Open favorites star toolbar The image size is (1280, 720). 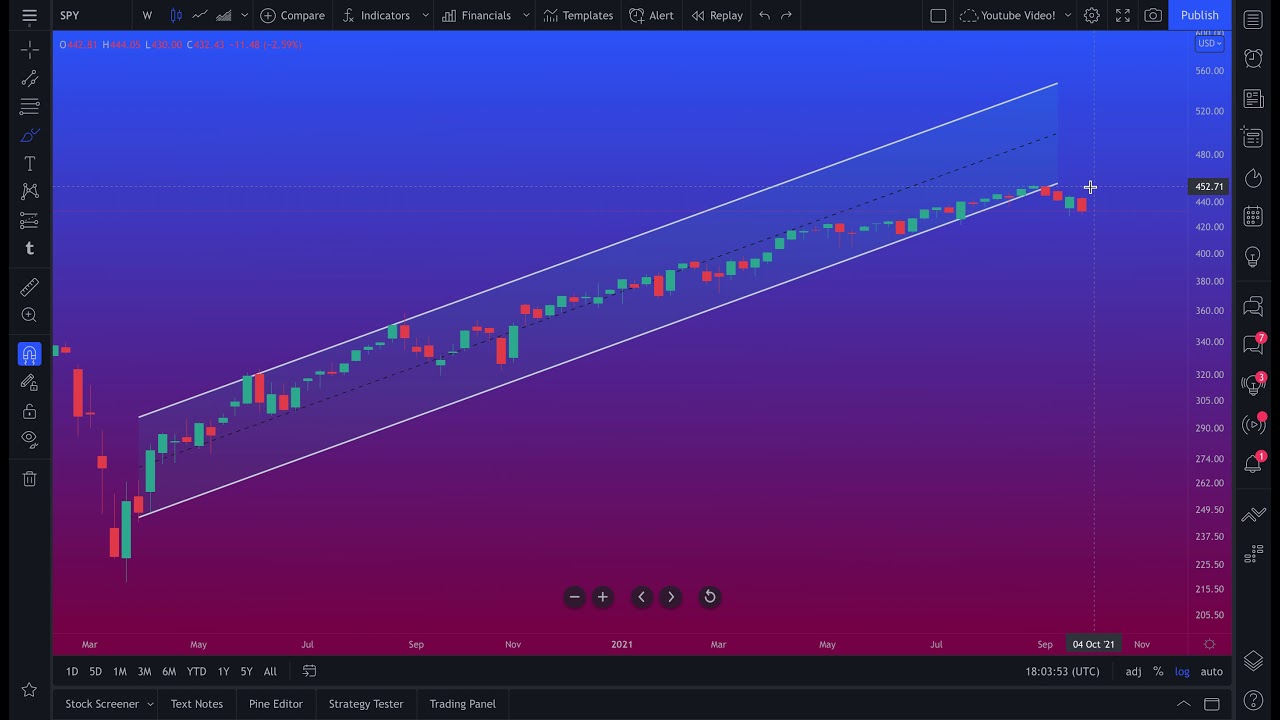pos(29,689)
